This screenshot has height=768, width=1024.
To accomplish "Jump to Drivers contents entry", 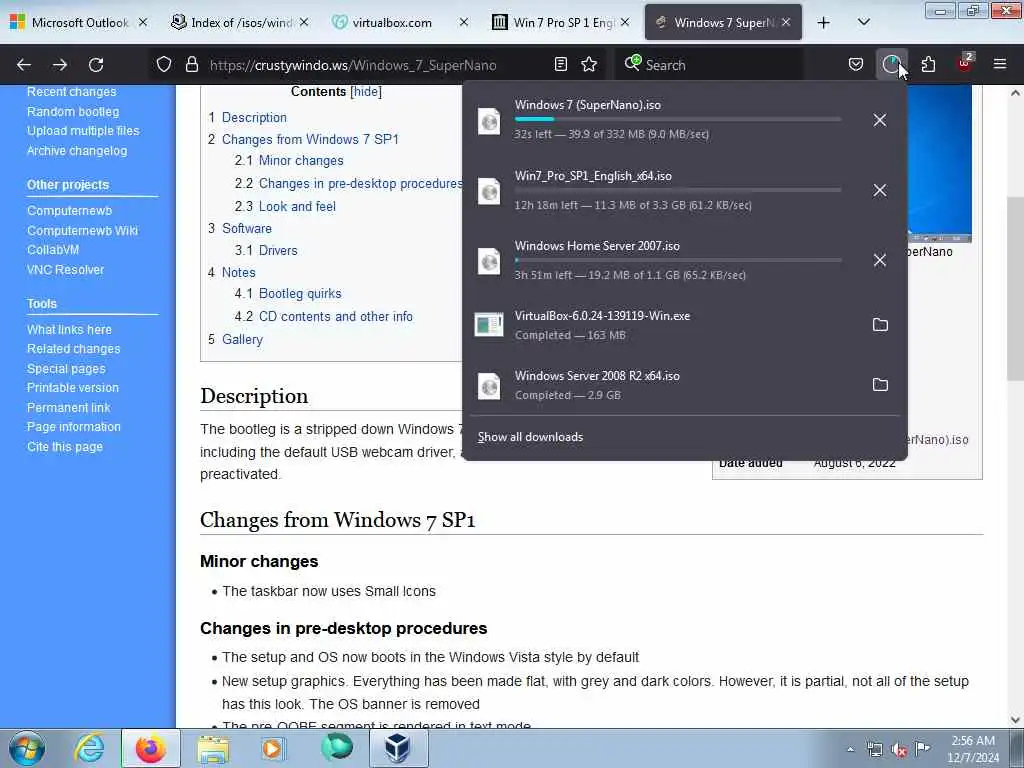I will [278, 250].
